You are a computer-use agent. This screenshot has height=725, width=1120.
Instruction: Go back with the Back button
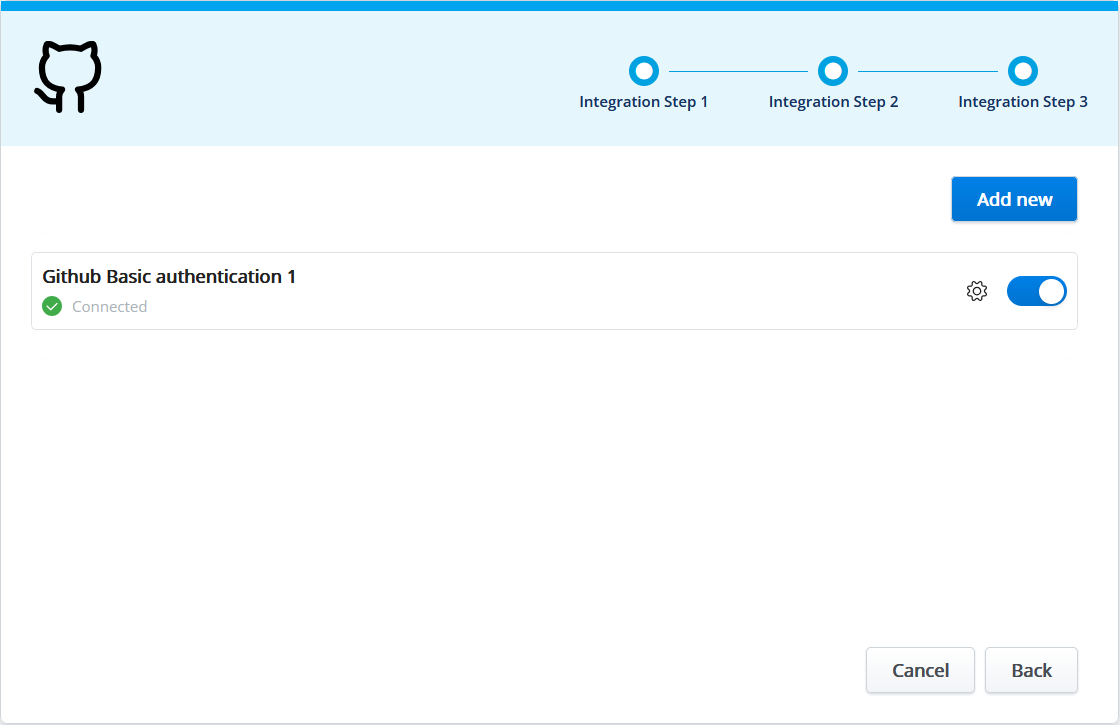(x=1031, y=670)
